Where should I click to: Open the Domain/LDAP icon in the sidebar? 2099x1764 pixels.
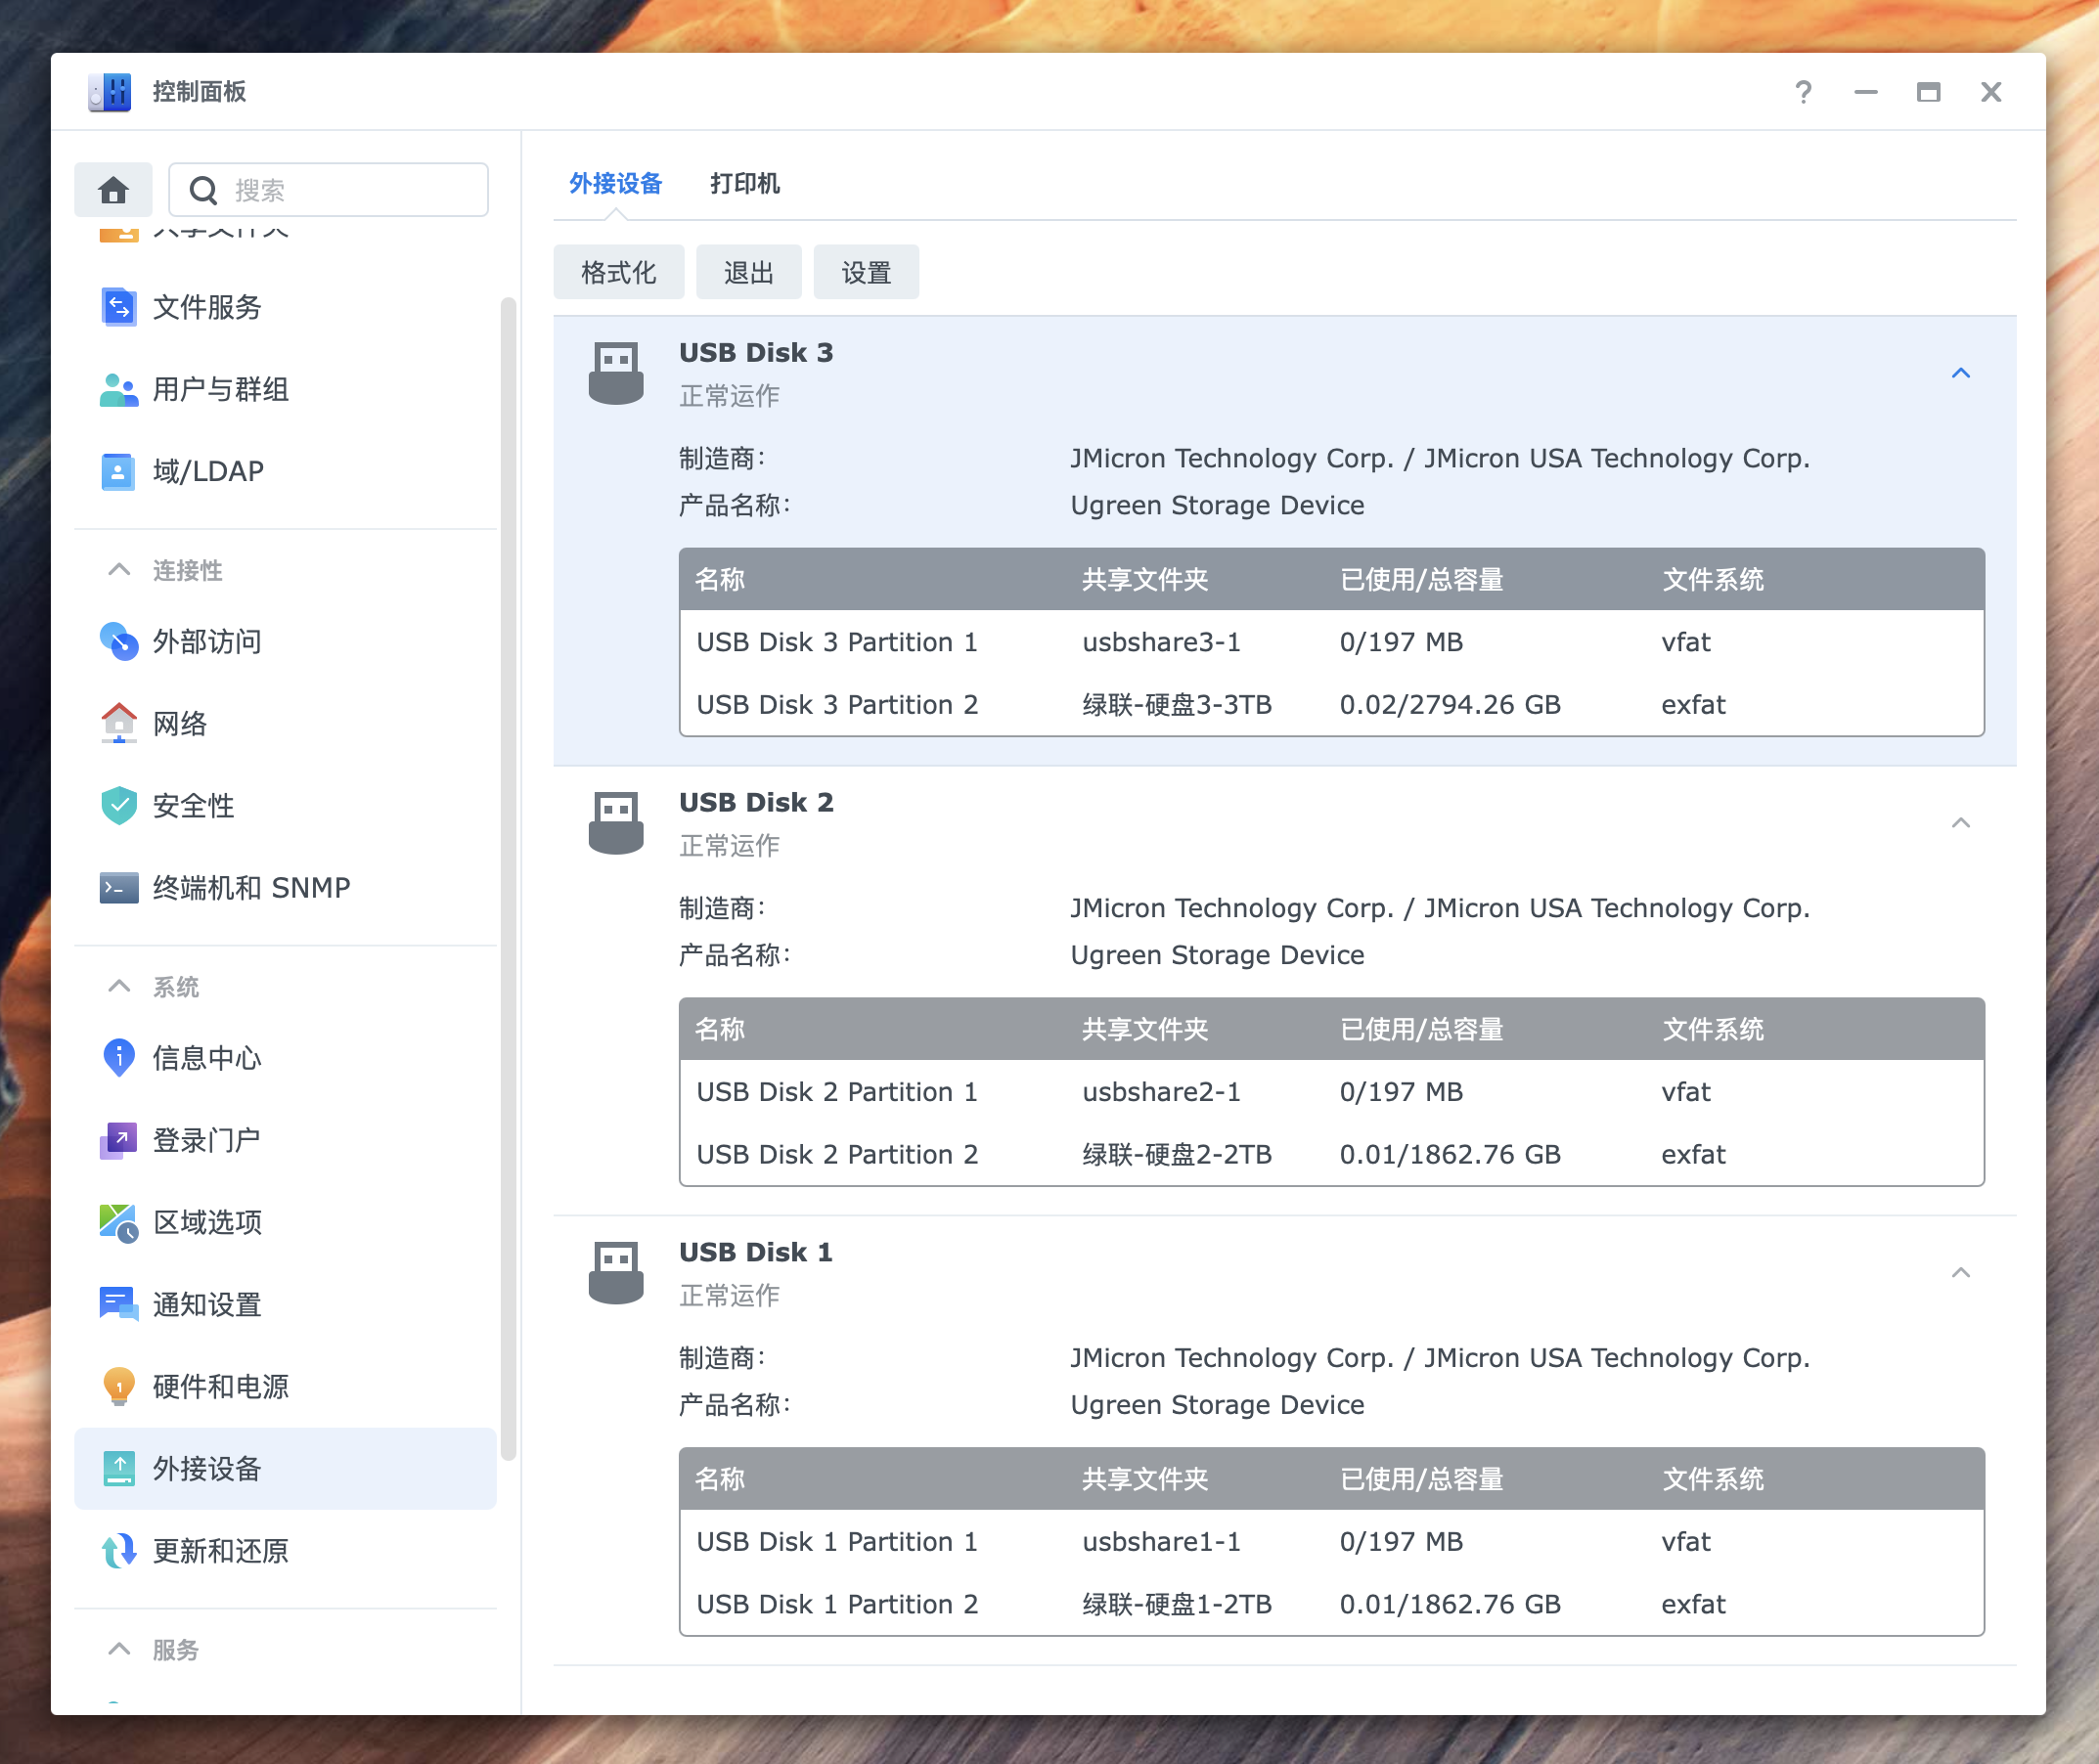point(119,471)
